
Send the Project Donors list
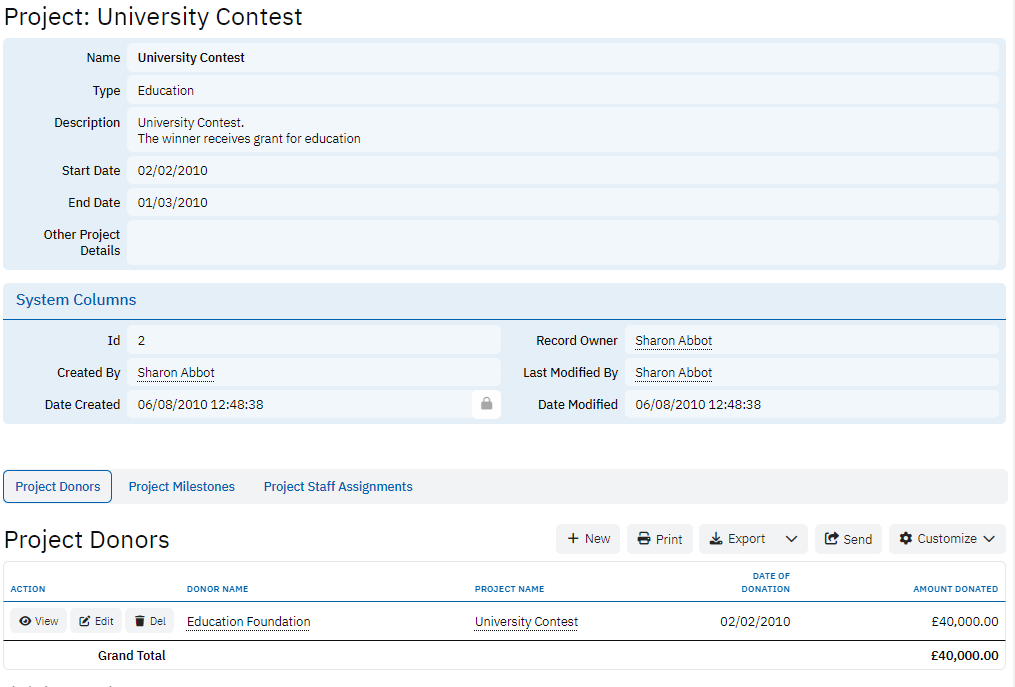point(848,539)
